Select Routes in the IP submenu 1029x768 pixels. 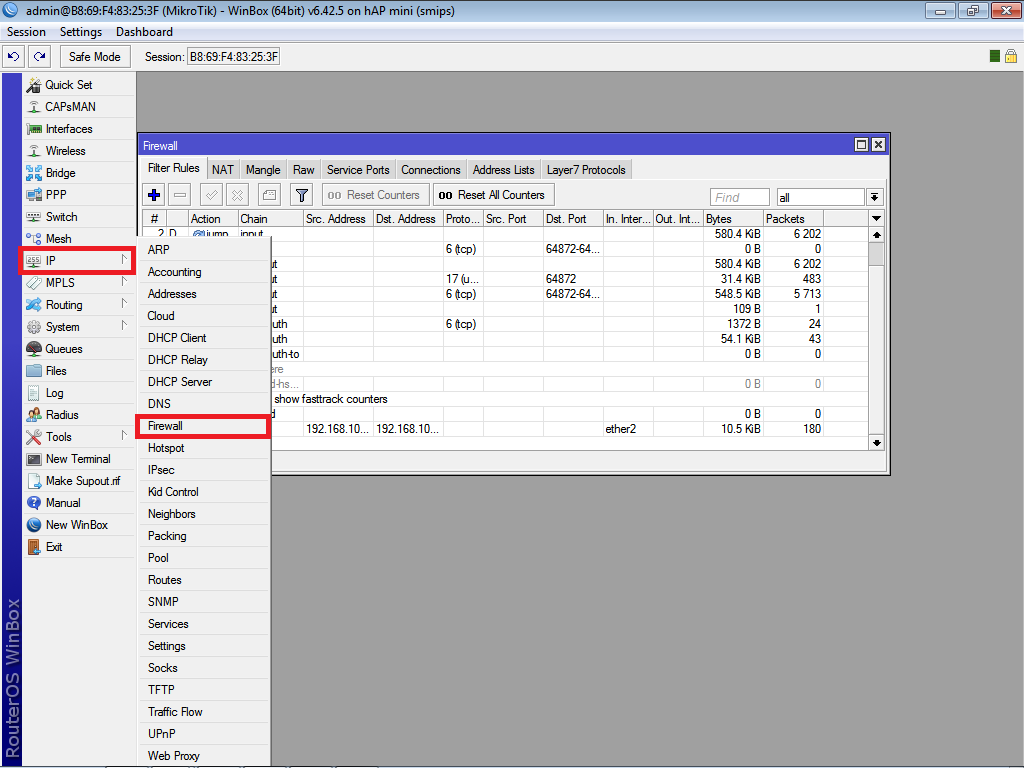[204, 580]
